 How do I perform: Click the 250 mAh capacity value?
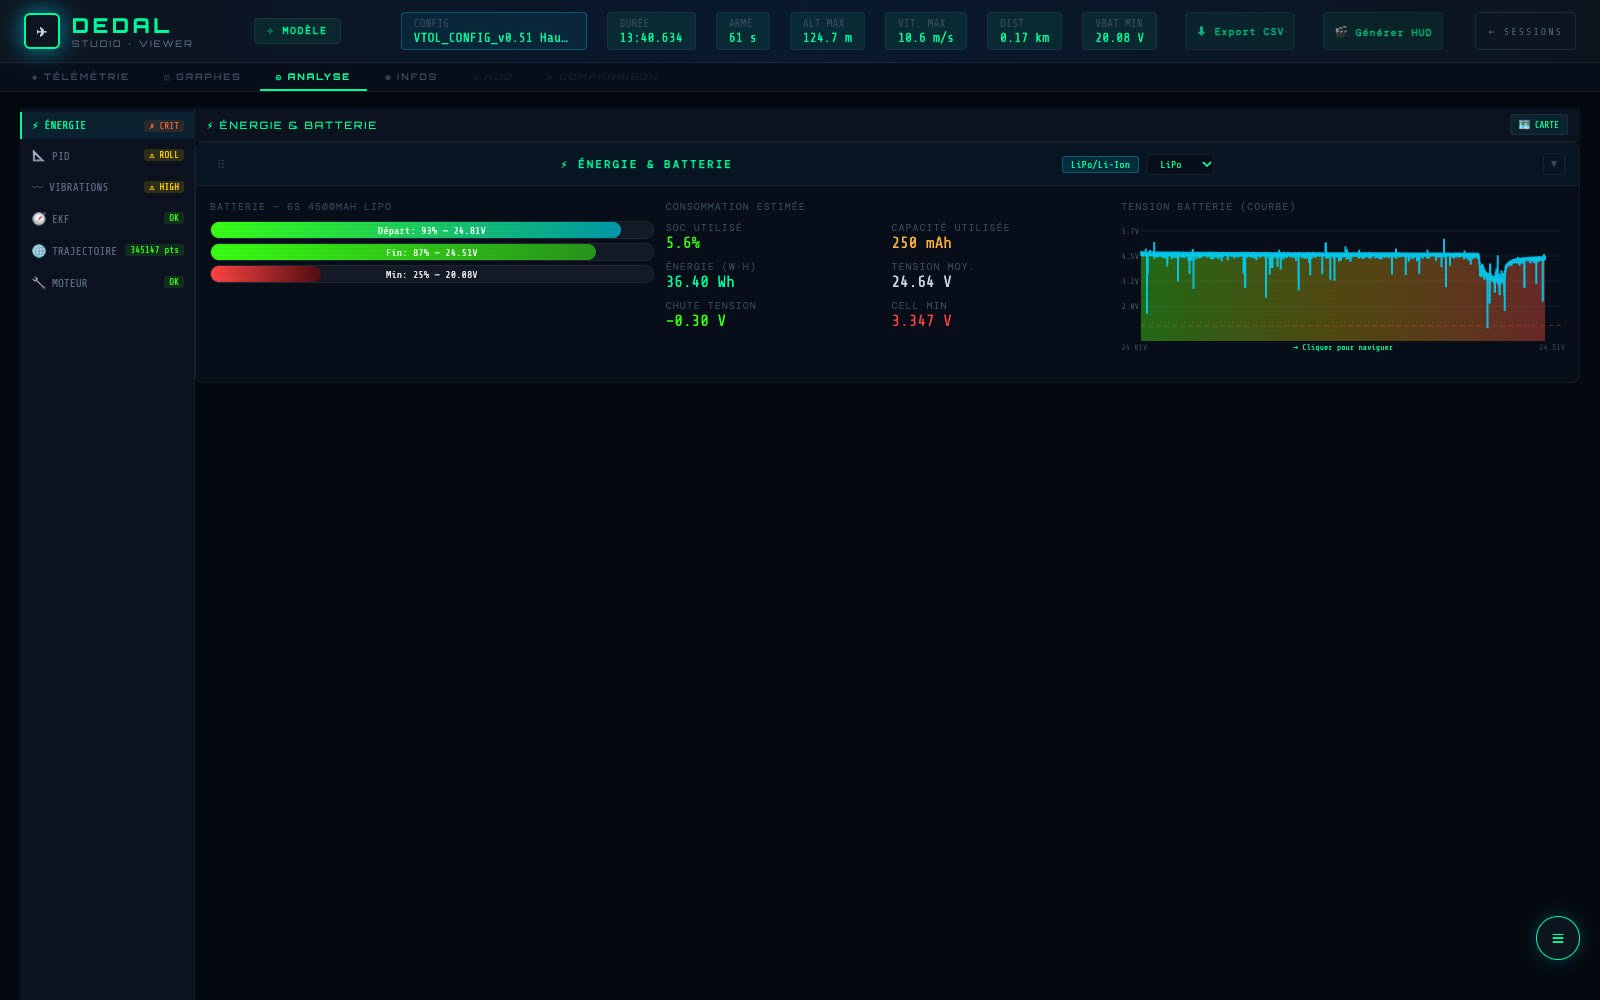921,243
